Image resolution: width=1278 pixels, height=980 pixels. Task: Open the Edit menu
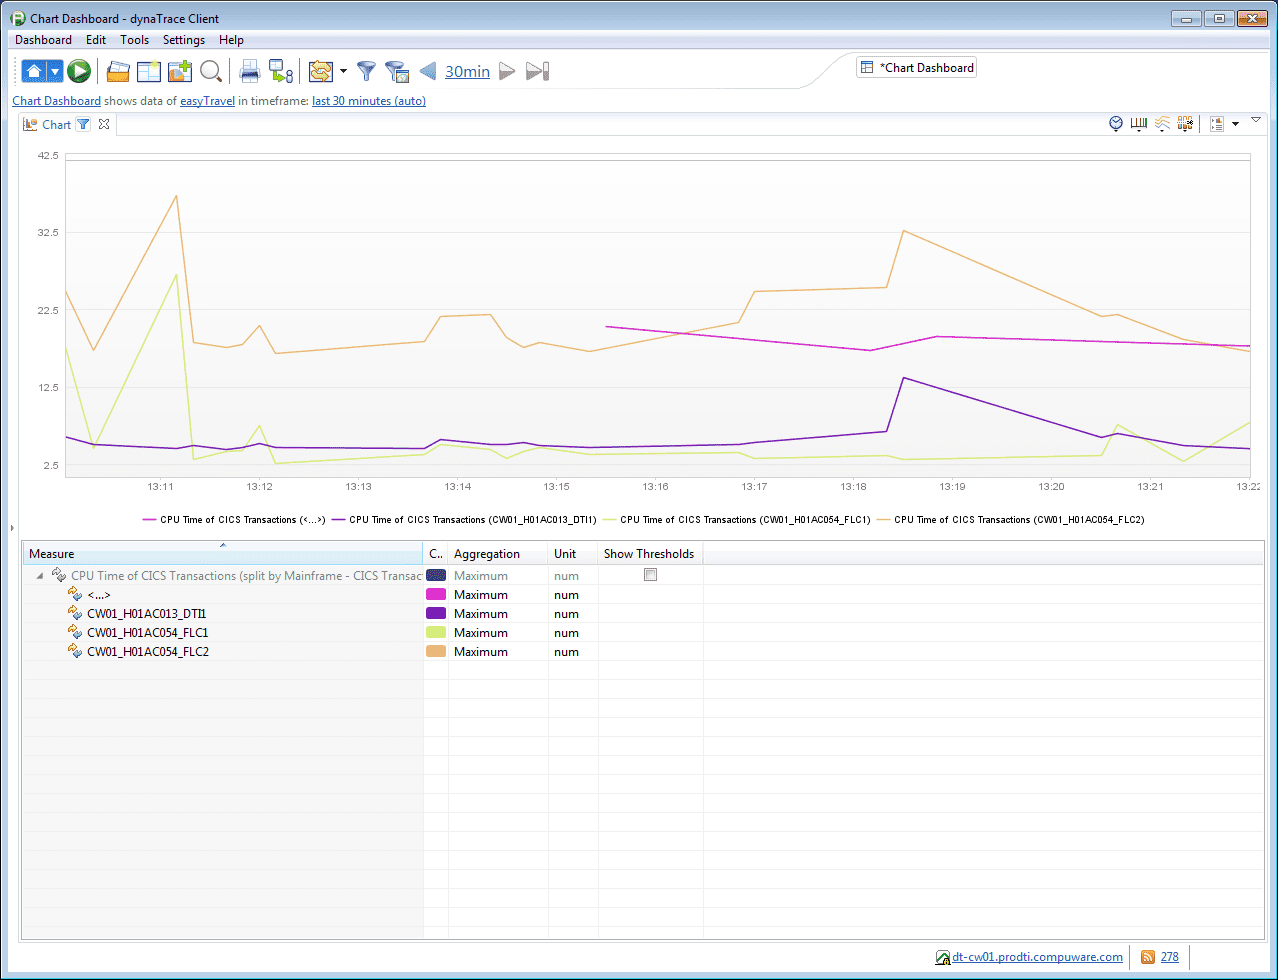click(96, 40)
